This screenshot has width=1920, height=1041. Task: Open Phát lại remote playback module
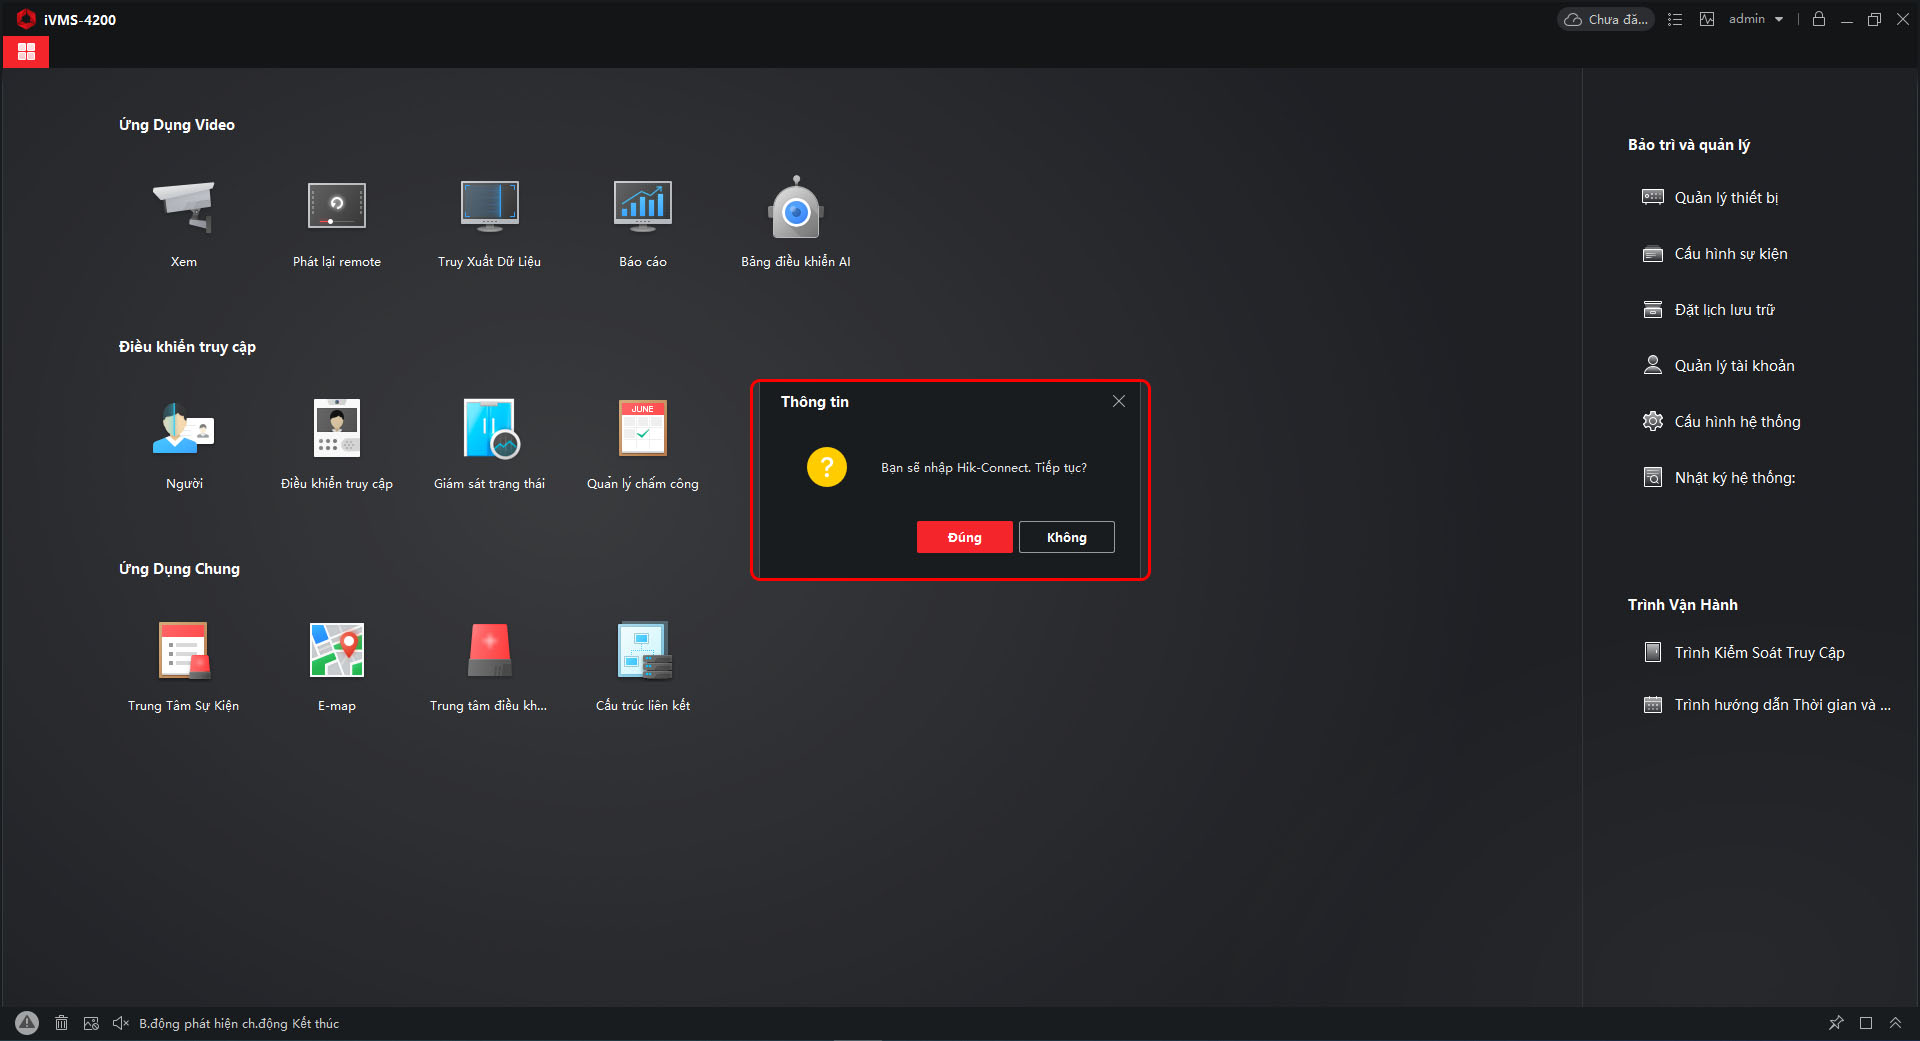click(x=336, y=208)
